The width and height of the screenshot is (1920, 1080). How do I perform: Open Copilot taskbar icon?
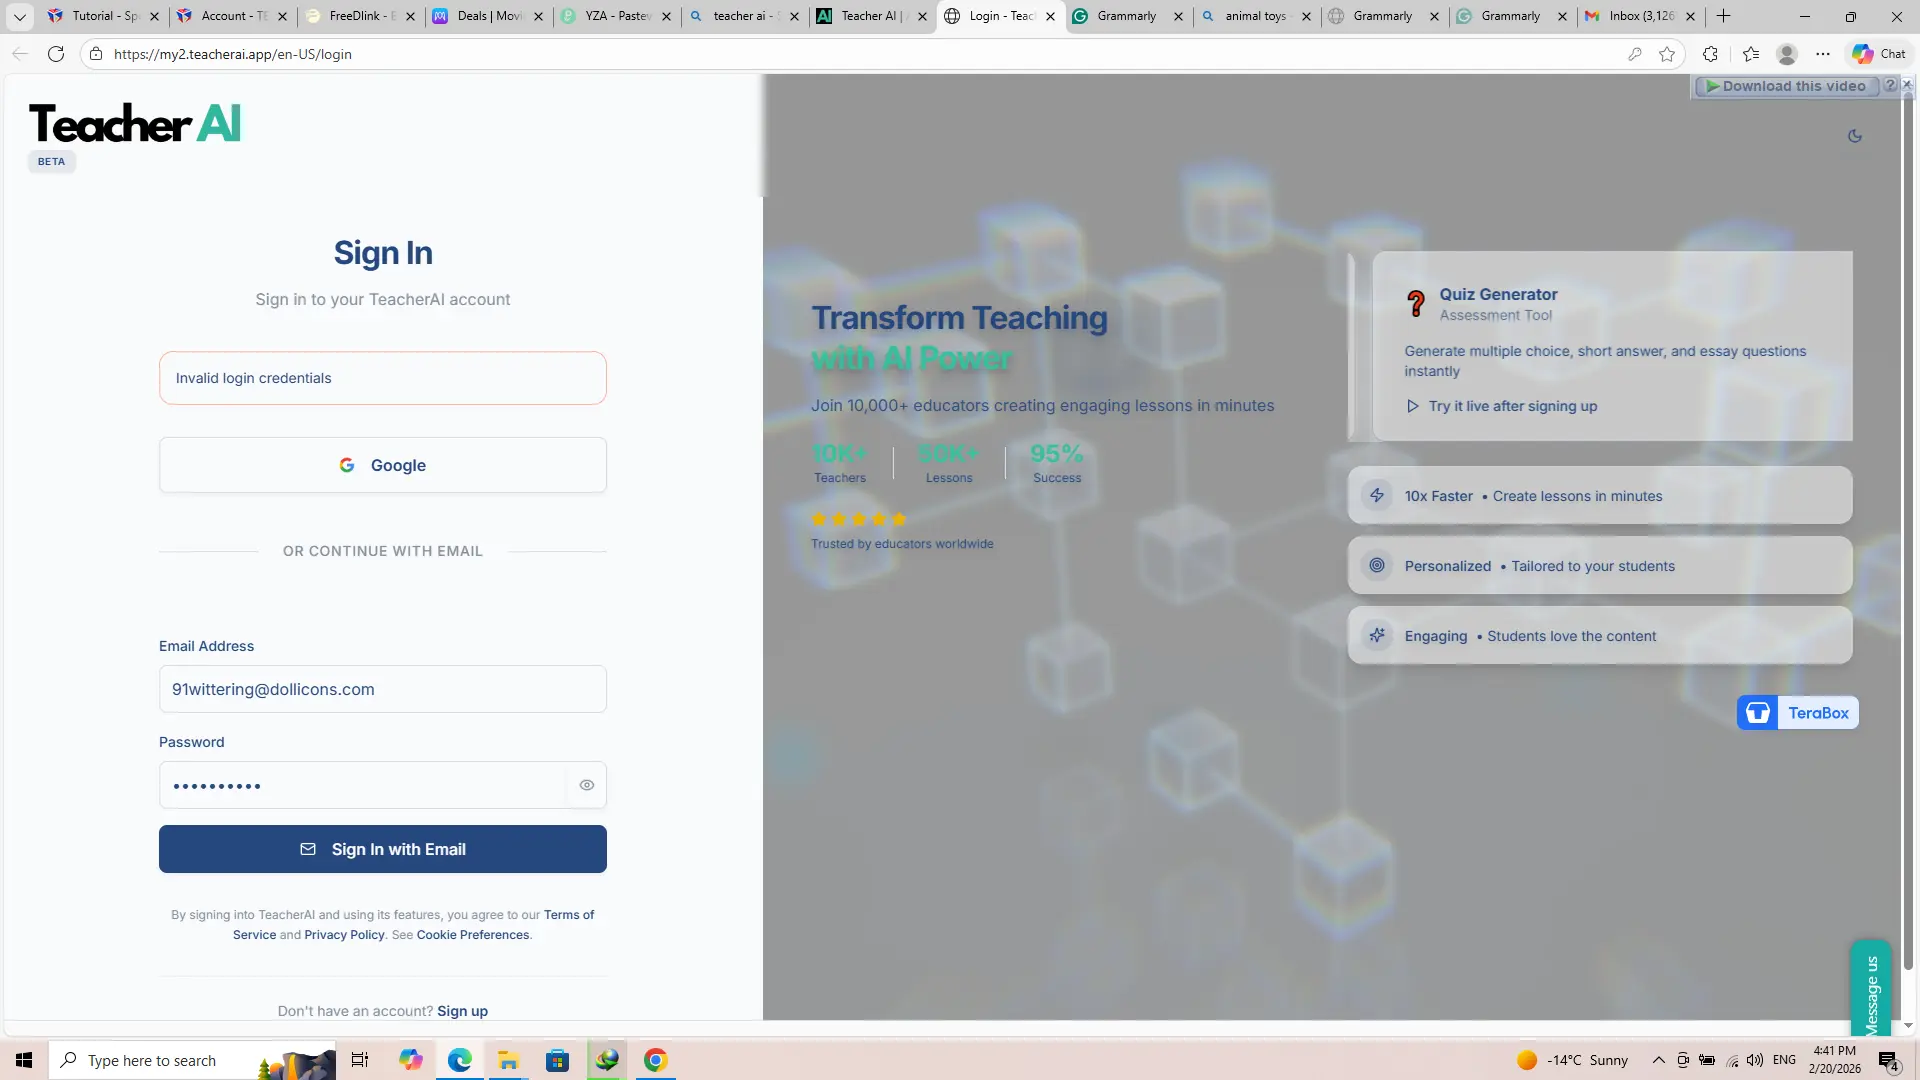coord(410,1060)
